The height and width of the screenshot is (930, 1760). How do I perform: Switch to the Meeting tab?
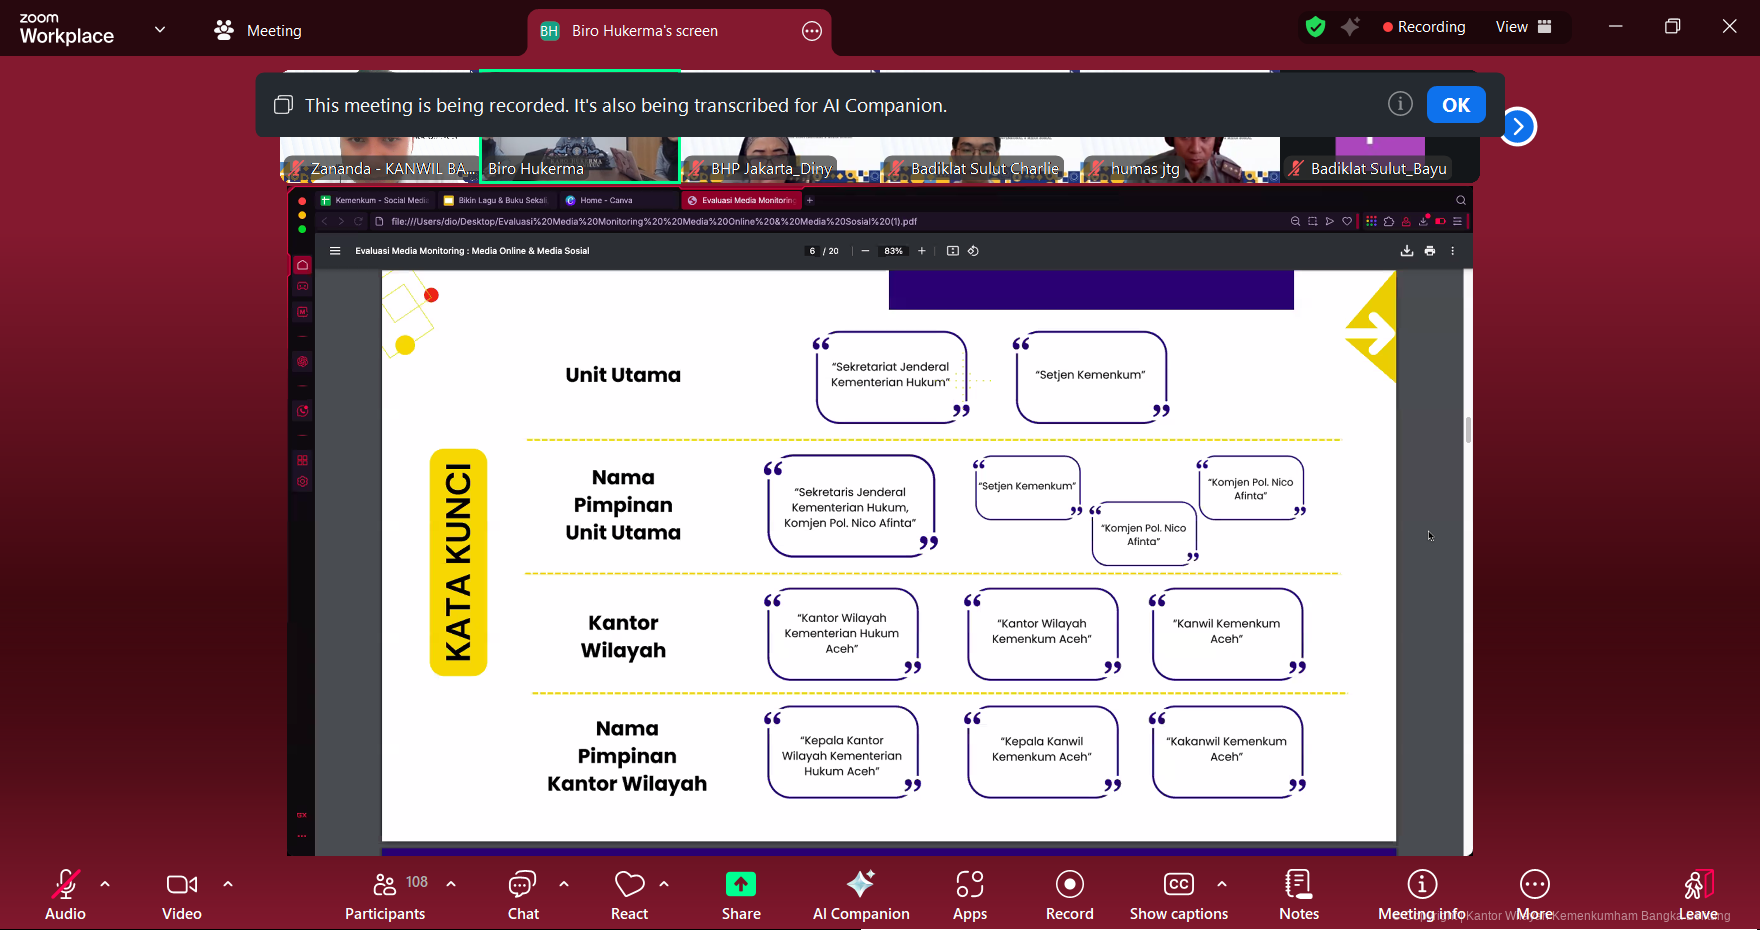pyautogui.click(x=258, y=31)
